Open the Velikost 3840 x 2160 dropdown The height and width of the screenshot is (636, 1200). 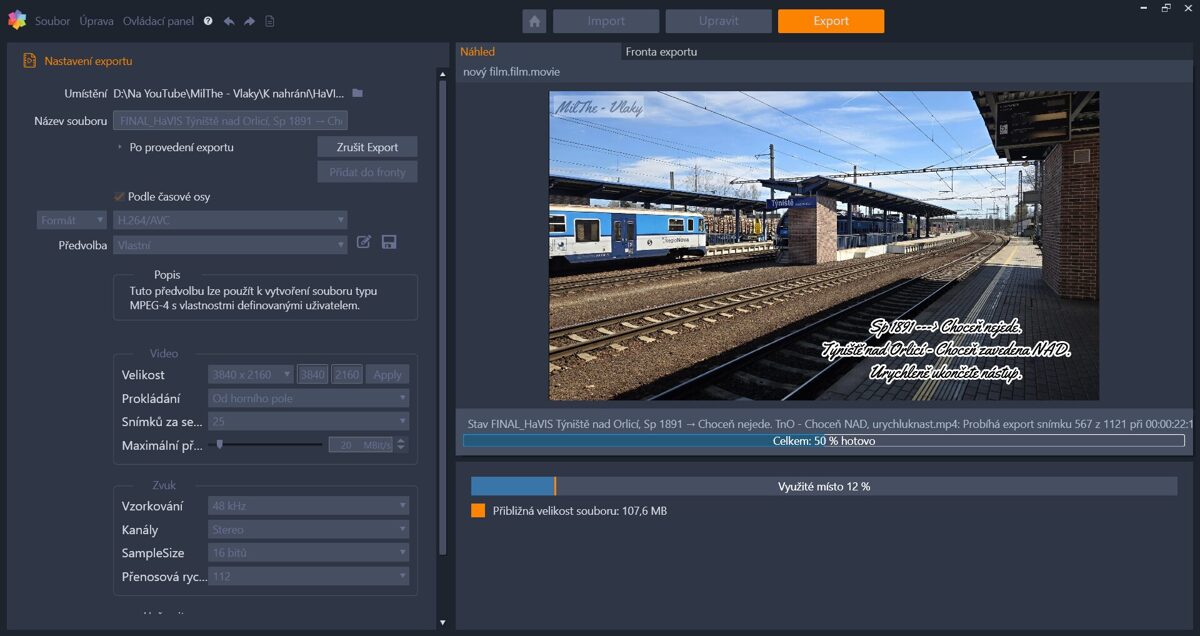tap(251, 375)
